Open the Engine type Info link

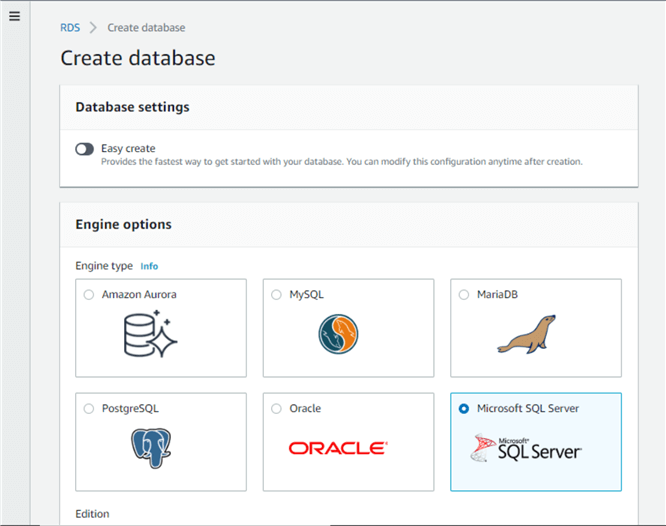pyautogui.click(x=149, y=266)
